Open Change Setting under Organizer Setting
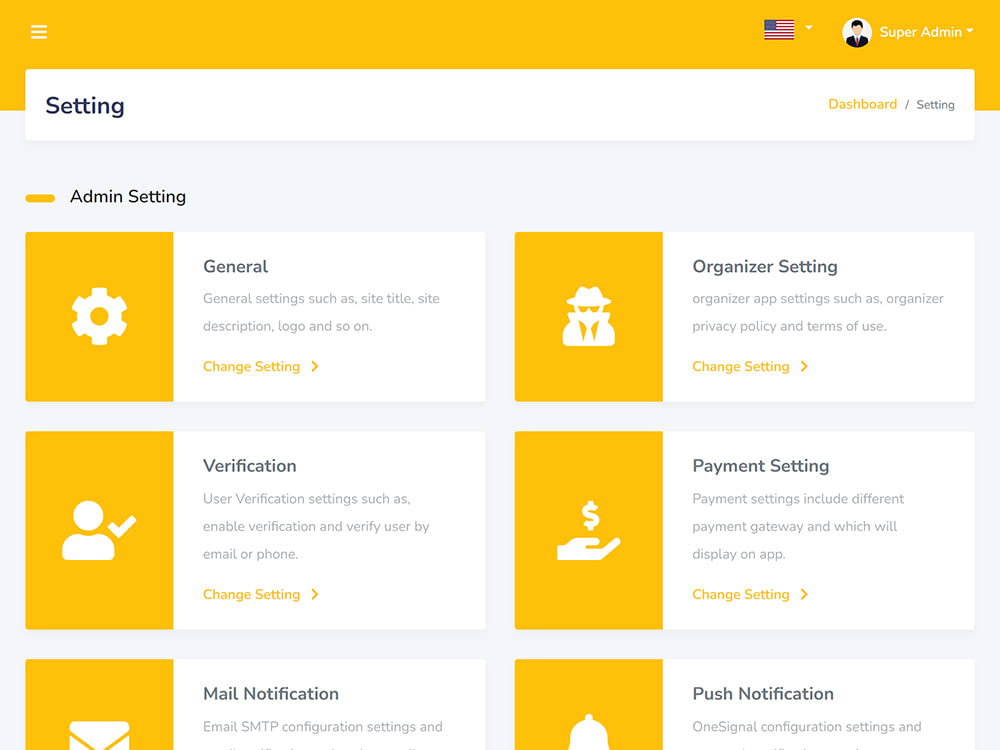The height and width of the screenshot is (750, 1000). tap(740, 367)
